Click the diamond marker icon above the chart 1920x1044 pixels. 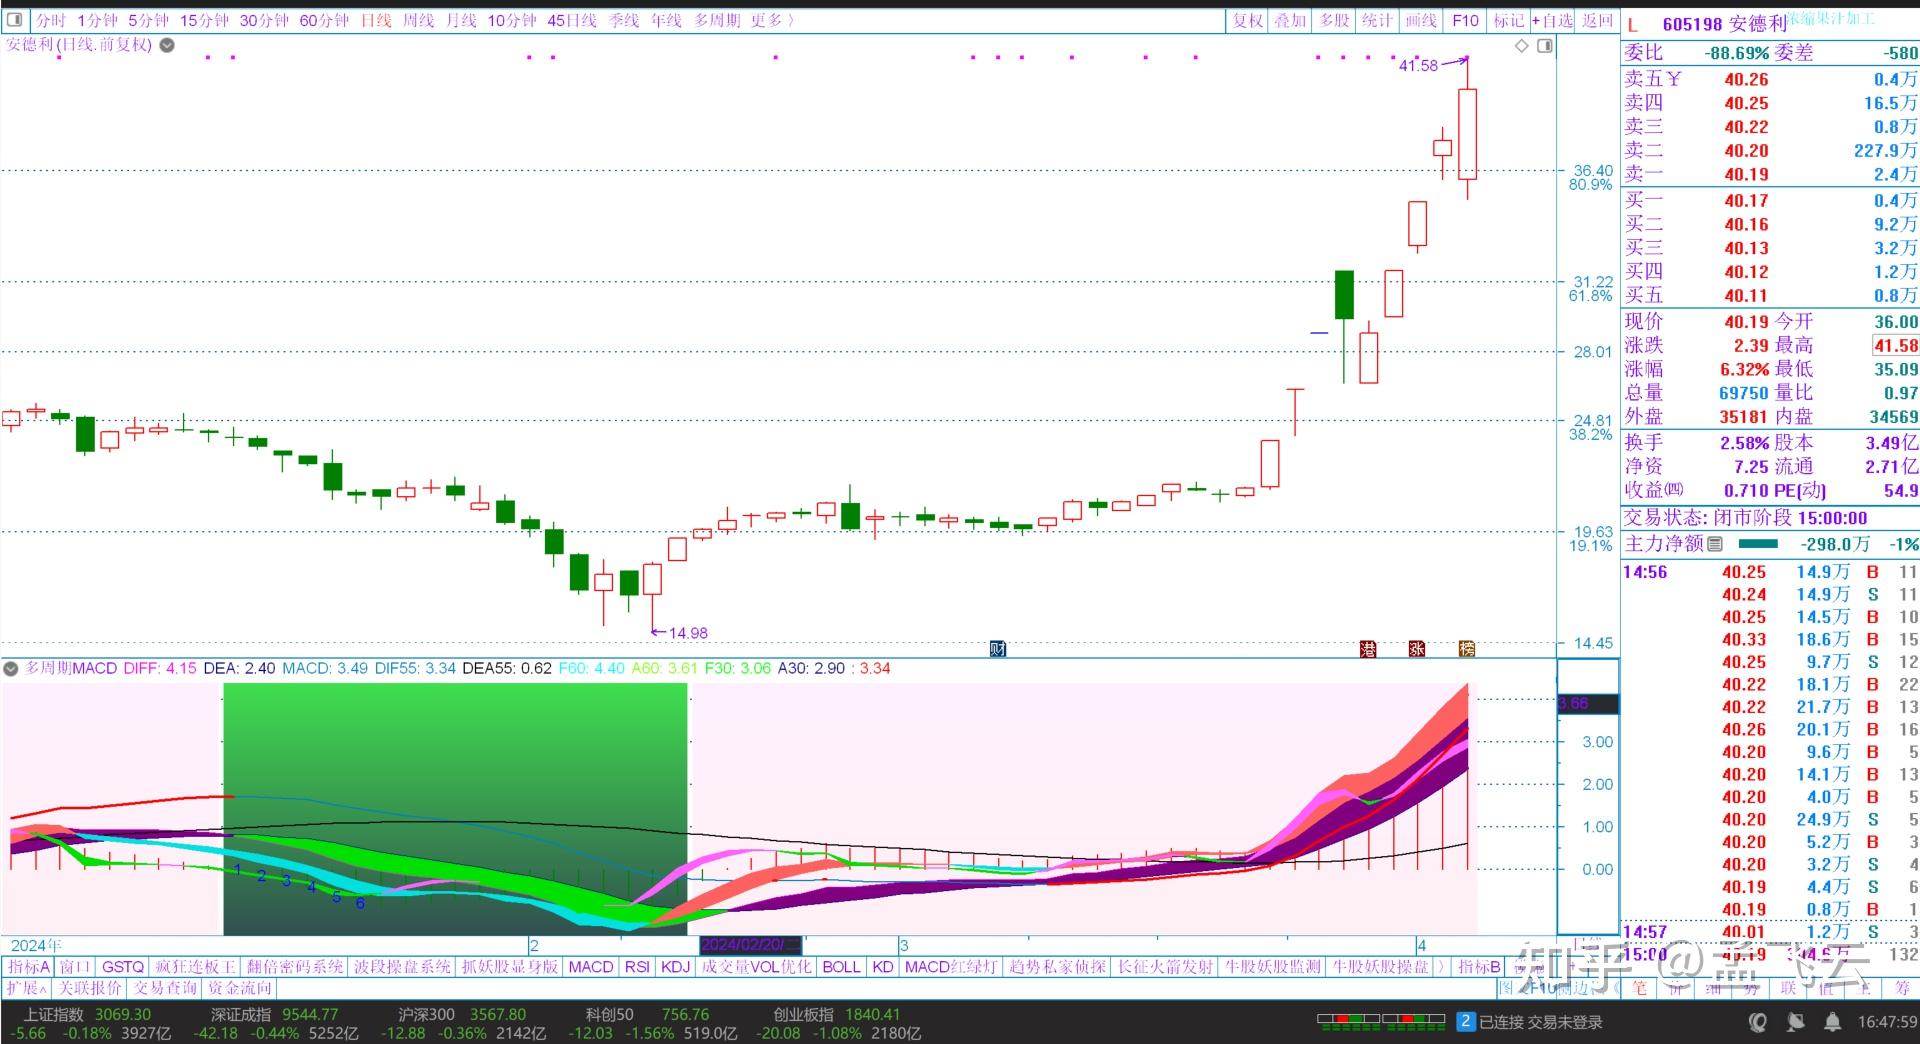coord(1520,45)
